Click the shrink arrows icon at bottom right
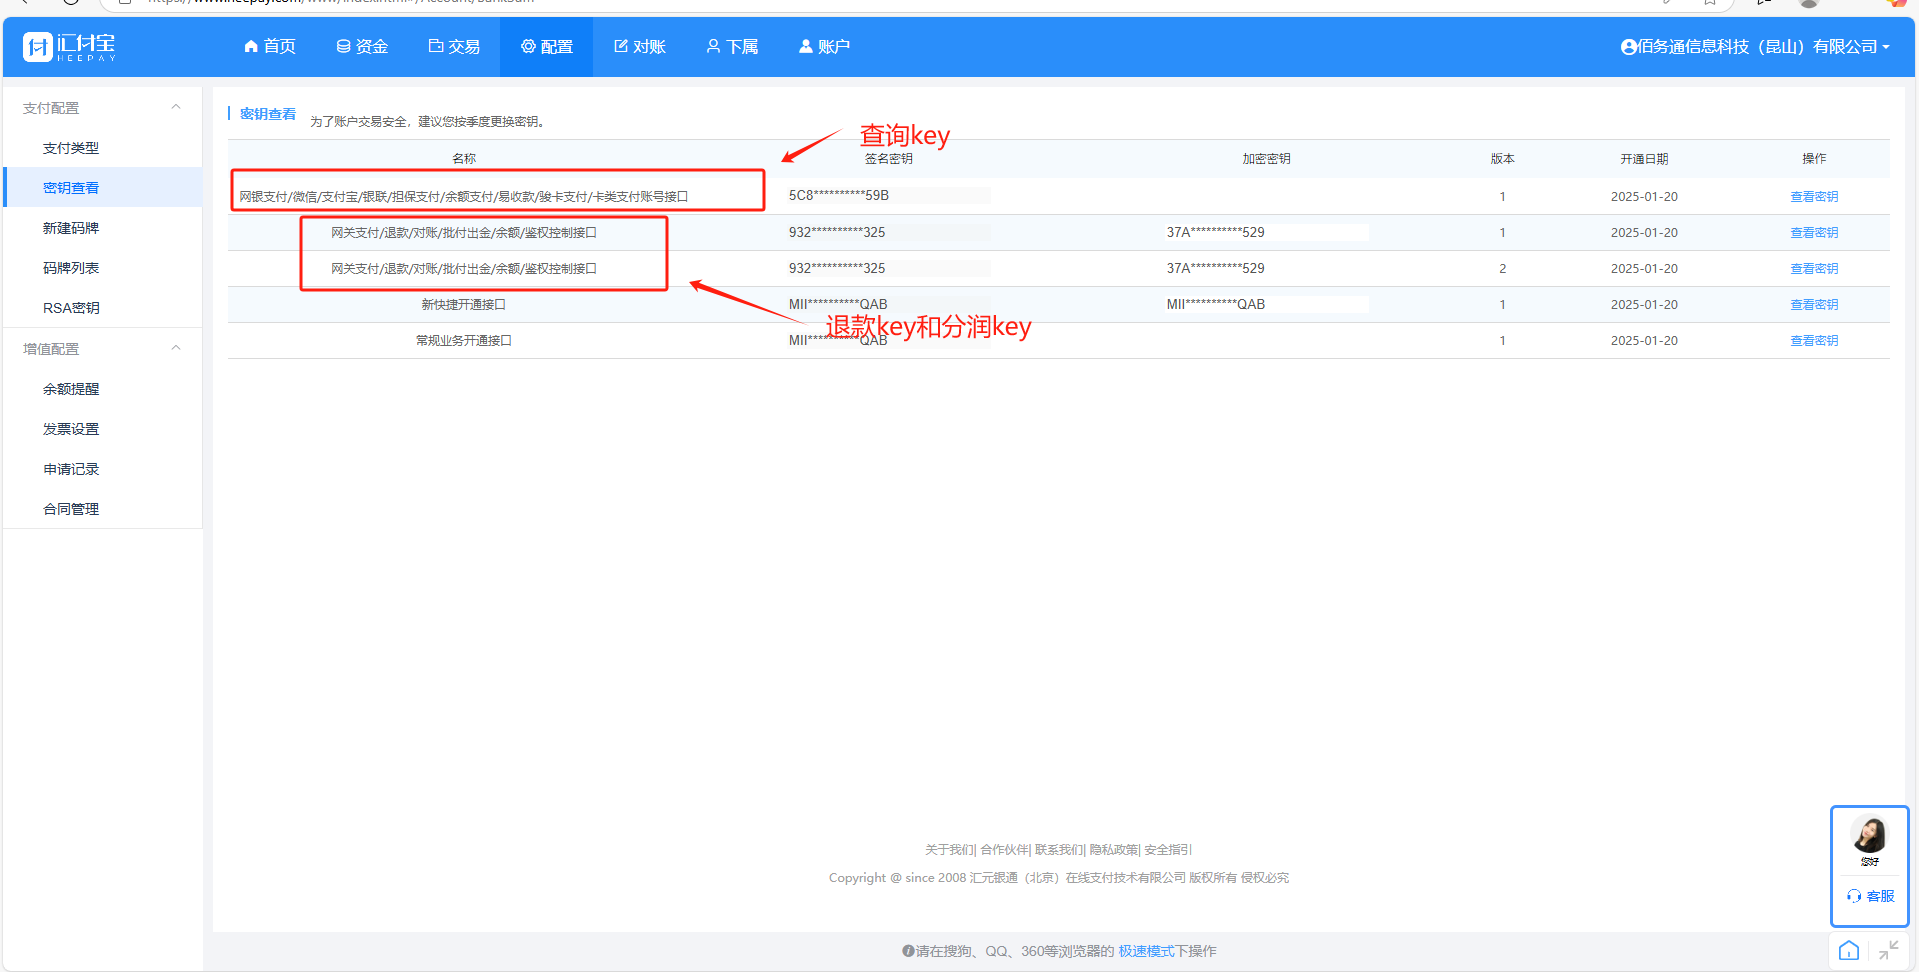1919x972 pixels. click(x=1888, y=951)
